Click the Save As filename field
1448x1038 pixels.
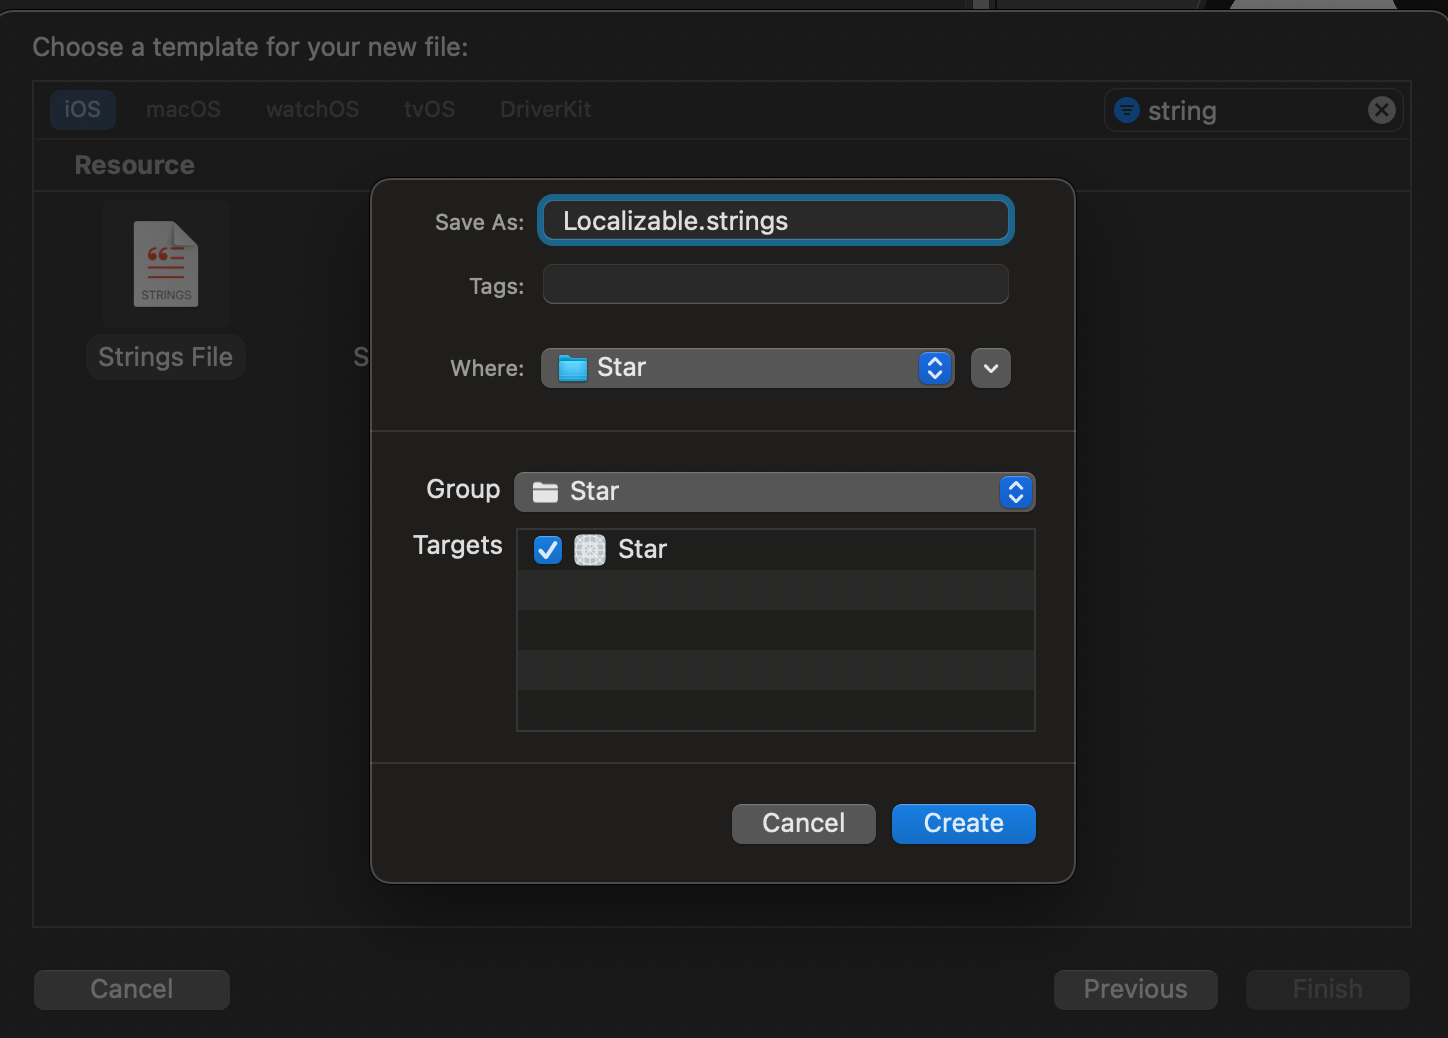pos(776,221)
